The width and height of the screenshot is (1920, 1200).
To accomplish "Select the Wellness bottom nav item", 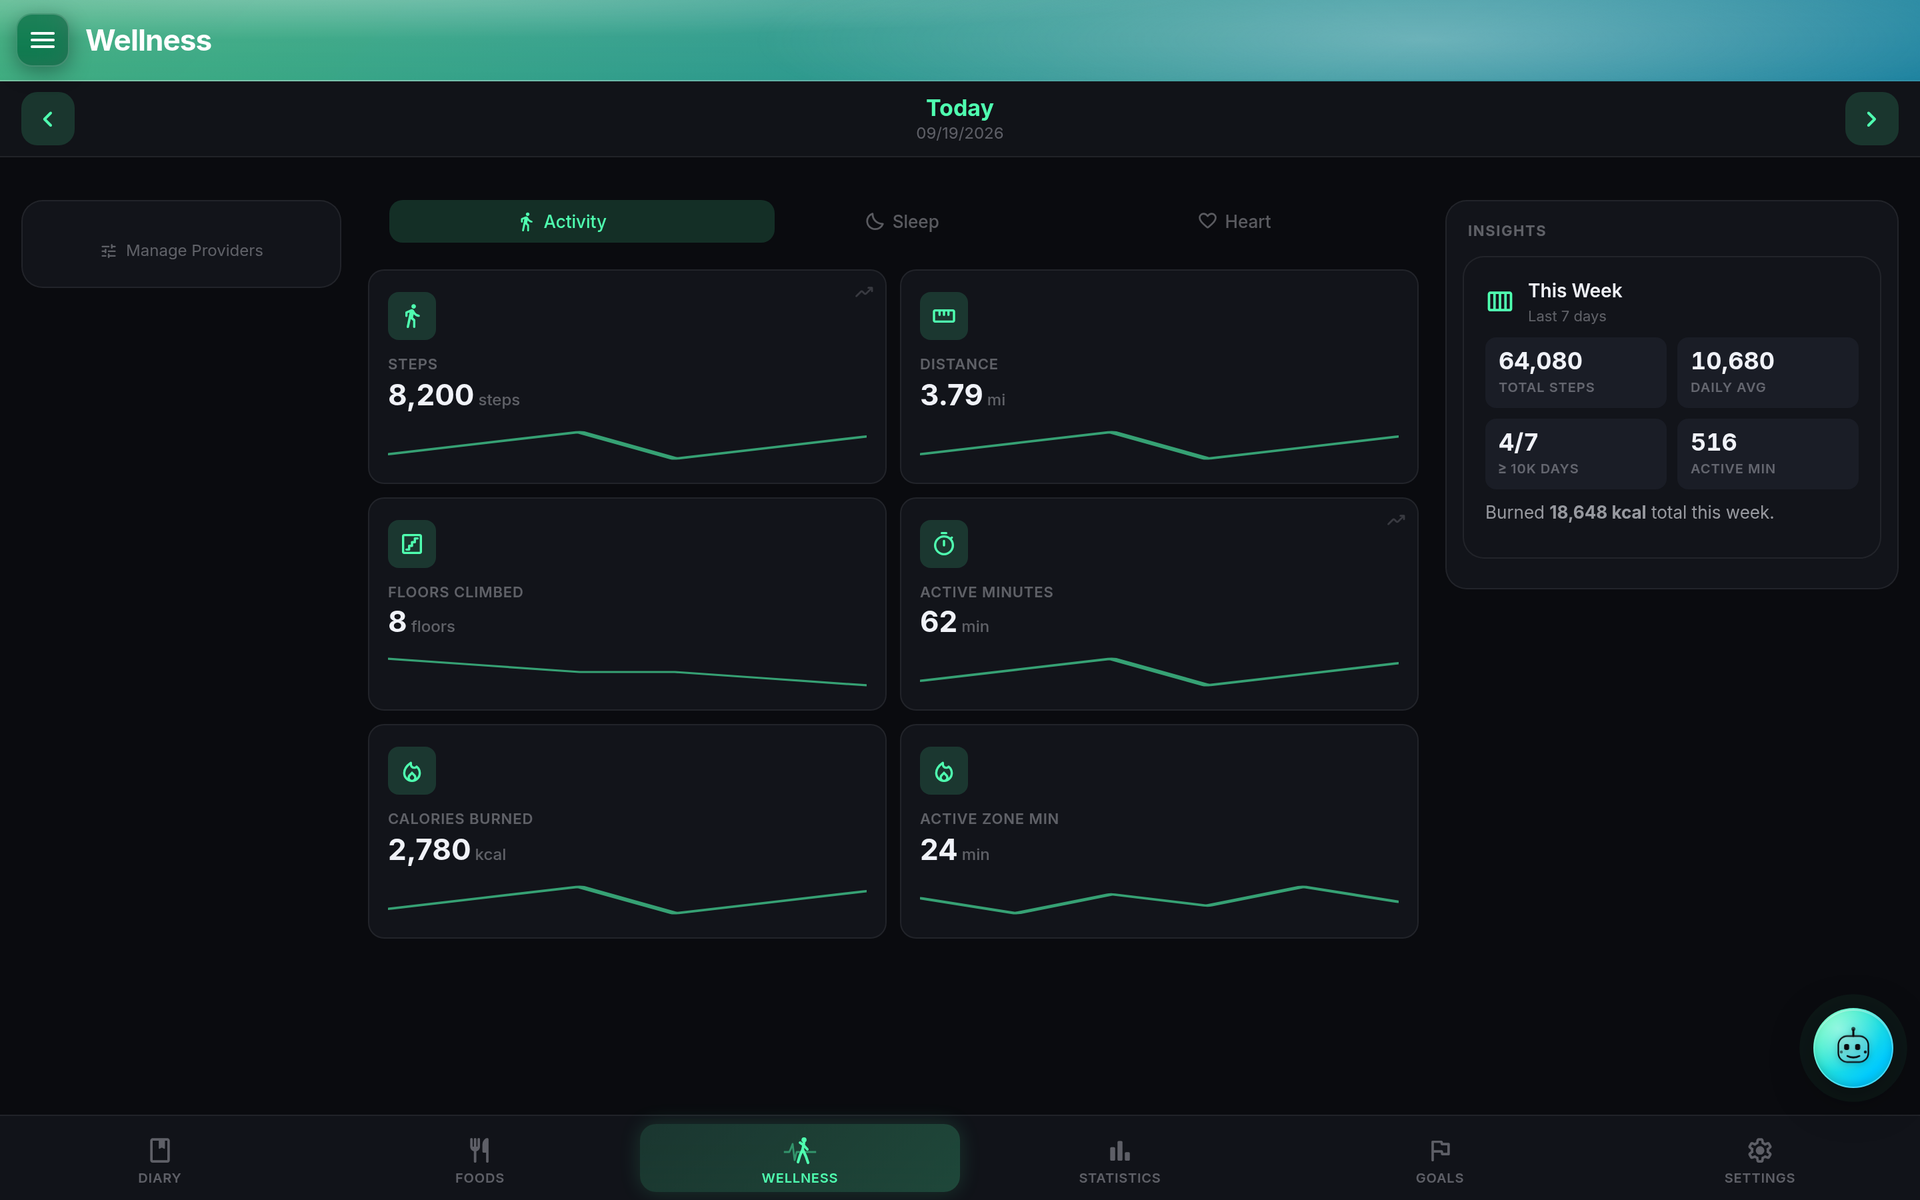I will click(800, 1158).
